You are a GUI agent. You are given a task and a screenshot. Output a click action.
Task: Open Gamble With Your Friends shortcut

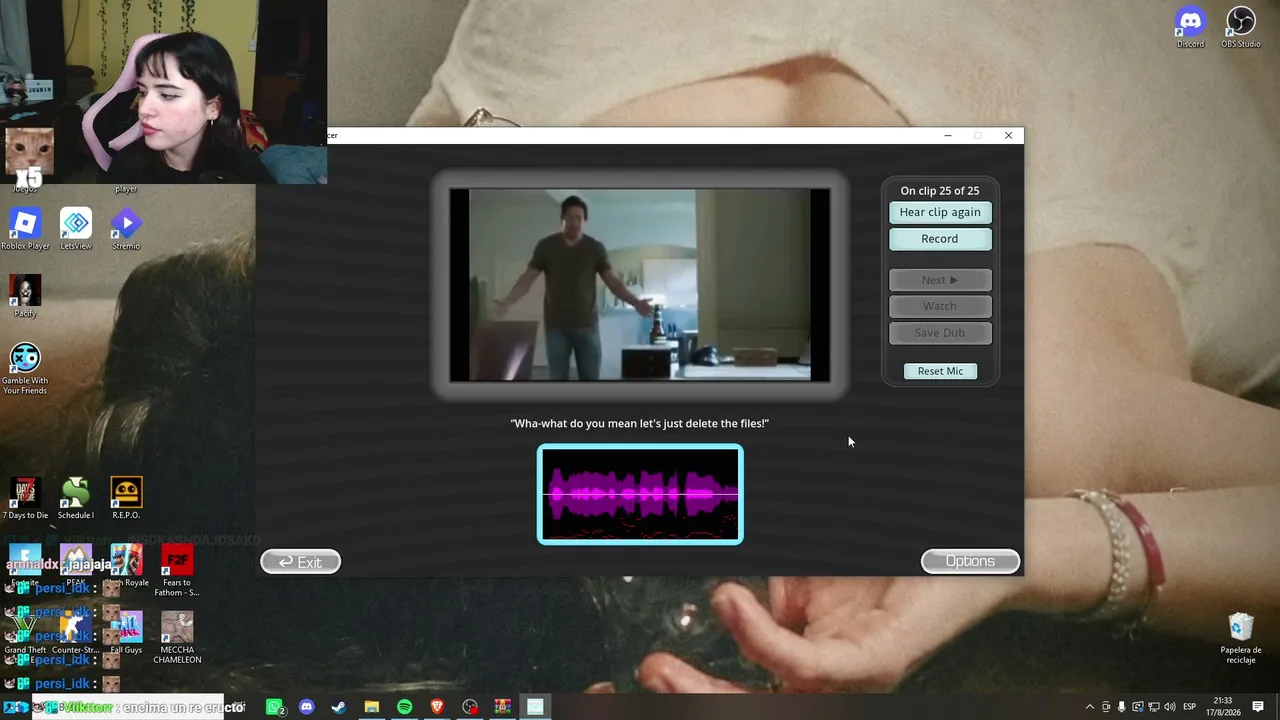pos(25,368)
